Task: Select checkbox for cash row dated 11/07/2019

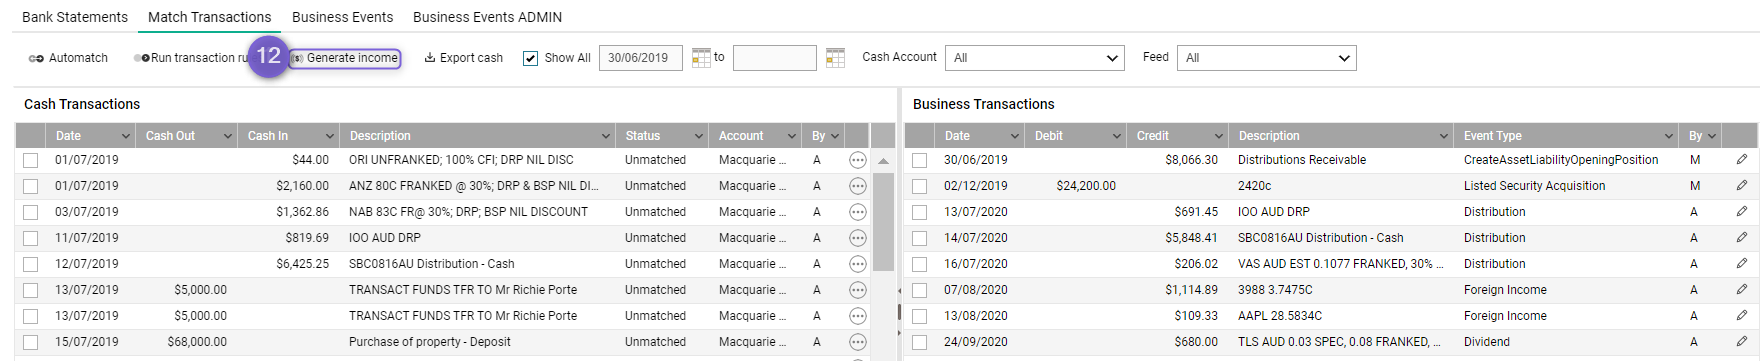Action: click(x=30, y=238)
